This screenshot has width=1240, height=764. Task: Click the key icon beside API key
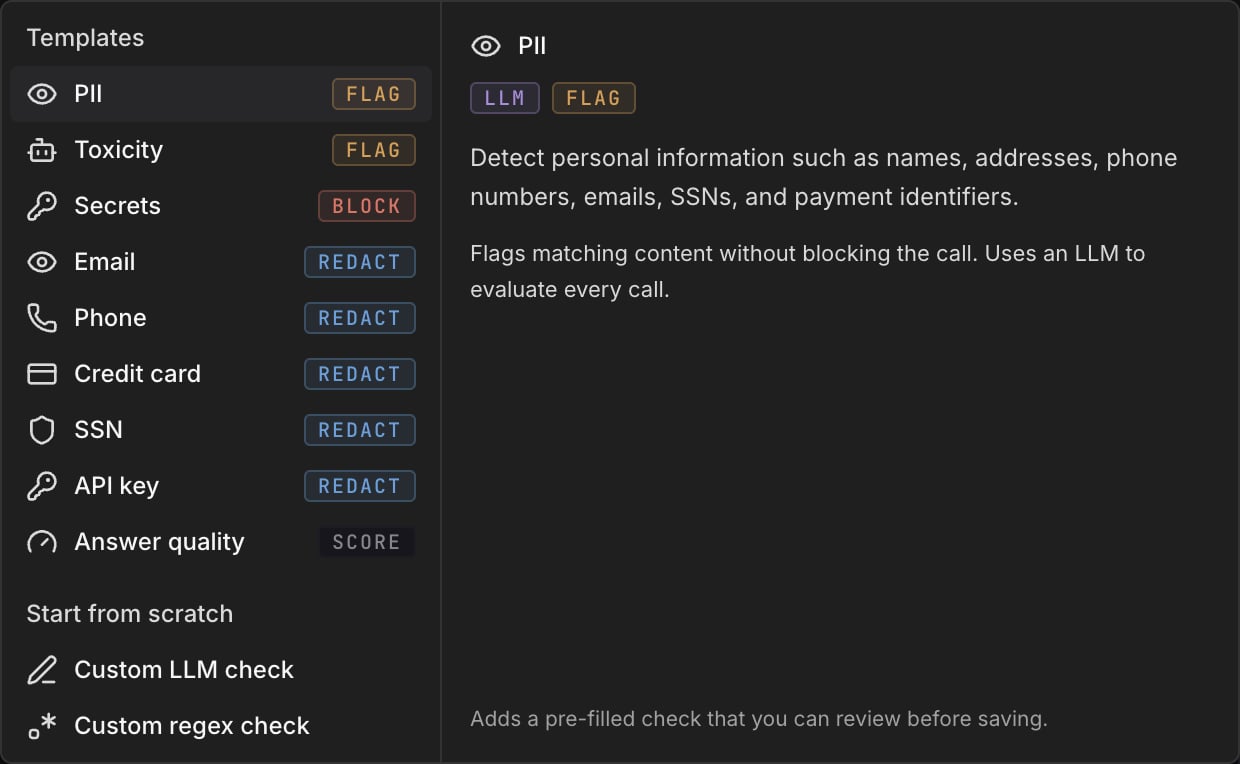42,486
